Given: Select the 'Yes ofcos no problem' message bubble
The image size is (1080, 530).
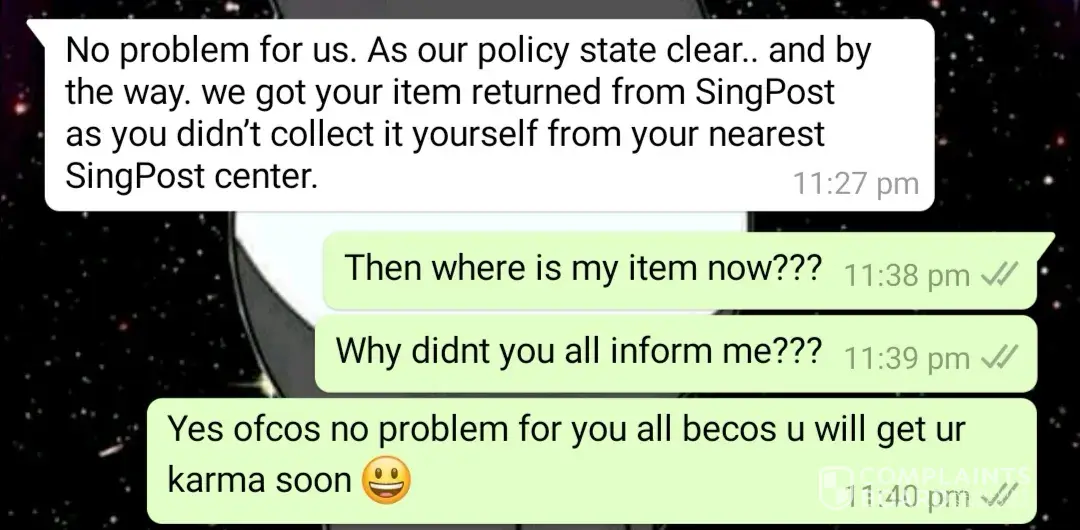Looking at the screenshot, I should click(x=592, y=460).
